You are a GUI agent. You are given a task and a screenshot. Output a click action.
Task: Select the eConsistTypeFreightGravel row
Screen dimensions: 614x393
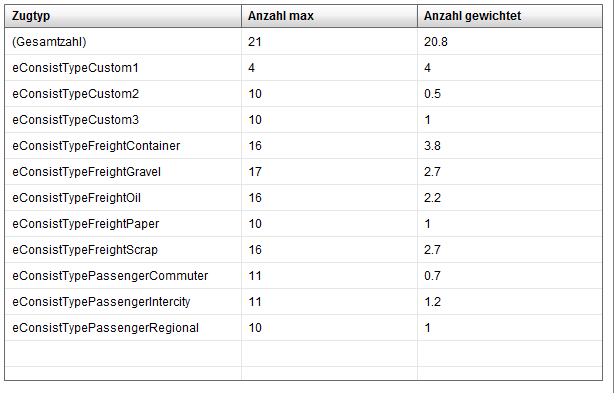coord(303,171)
